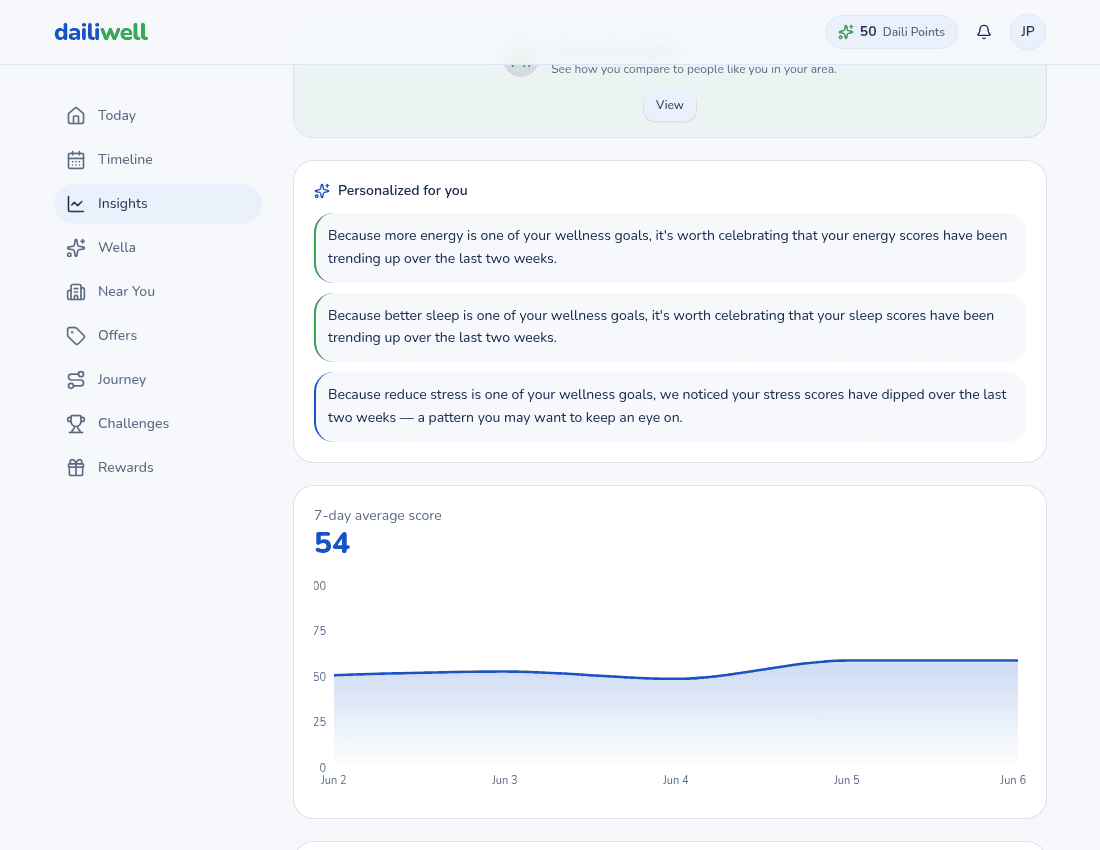The width and height of the screenshot is (1100, 850).
Task: Click the 50 y-axis label on chart
Action: point(319,677)
